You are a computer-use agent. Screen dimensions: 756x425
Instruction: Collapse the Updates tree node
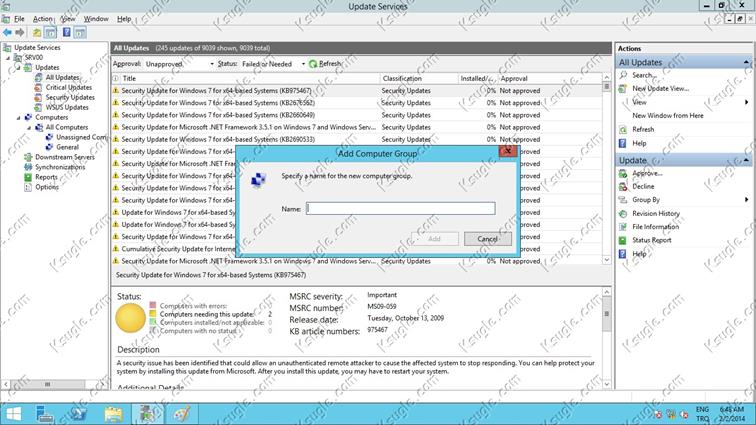pos(19,68)
